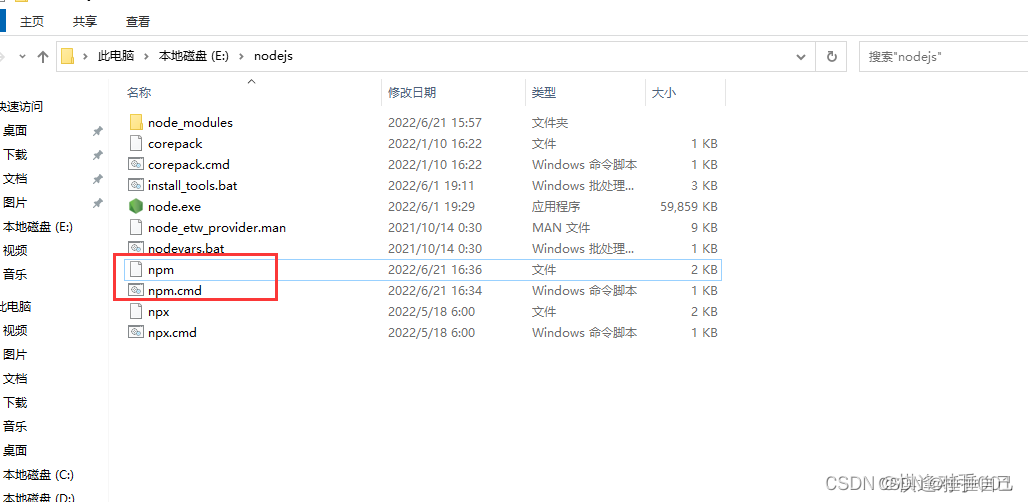Select the node_etw_provider.man file name
Screen dimensions: 1028x502
(217, 227)
